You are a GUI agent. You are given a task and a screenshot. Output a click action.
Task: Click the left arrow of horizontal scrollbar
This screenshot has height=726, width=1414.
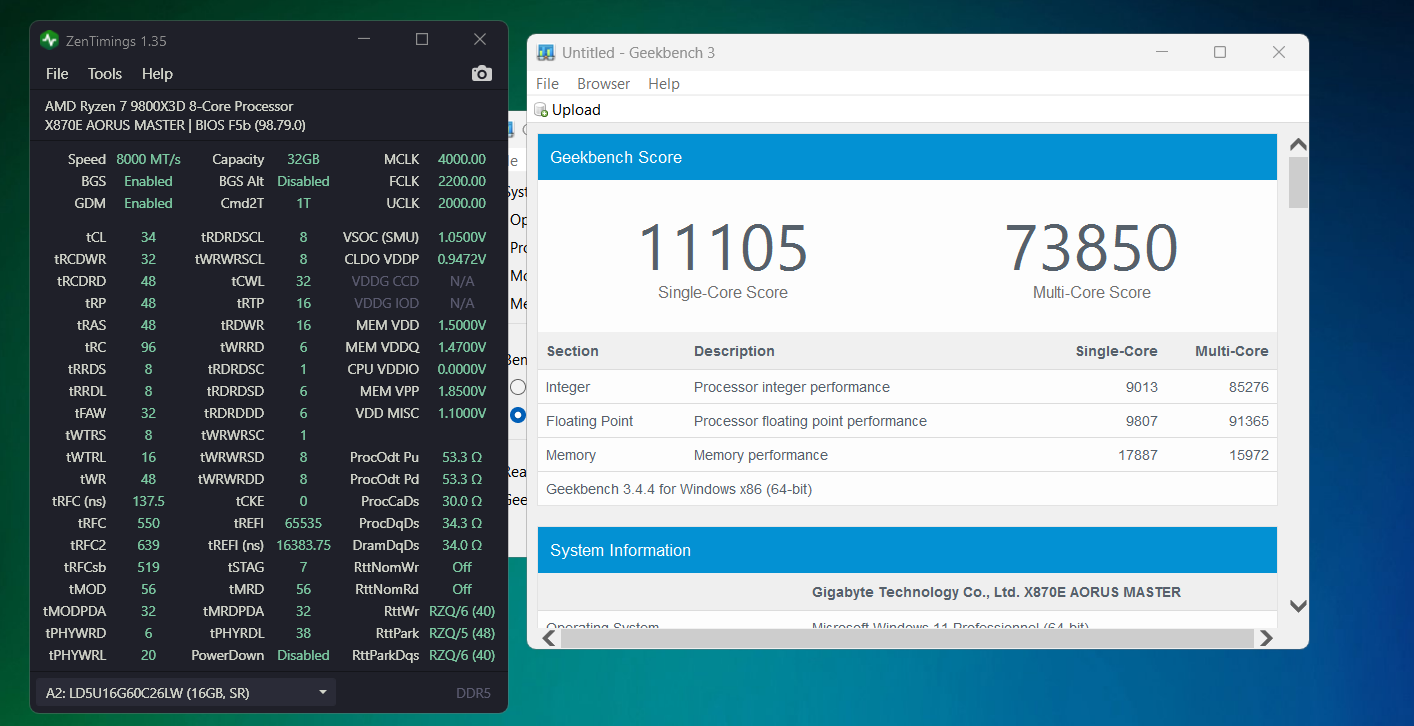[549, 637]
